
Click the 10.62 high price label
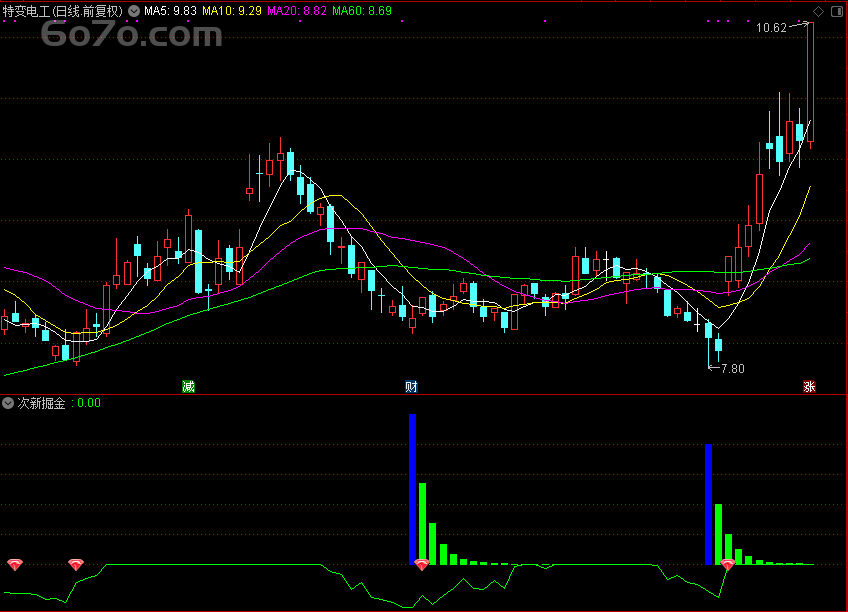tap(771, 28)
